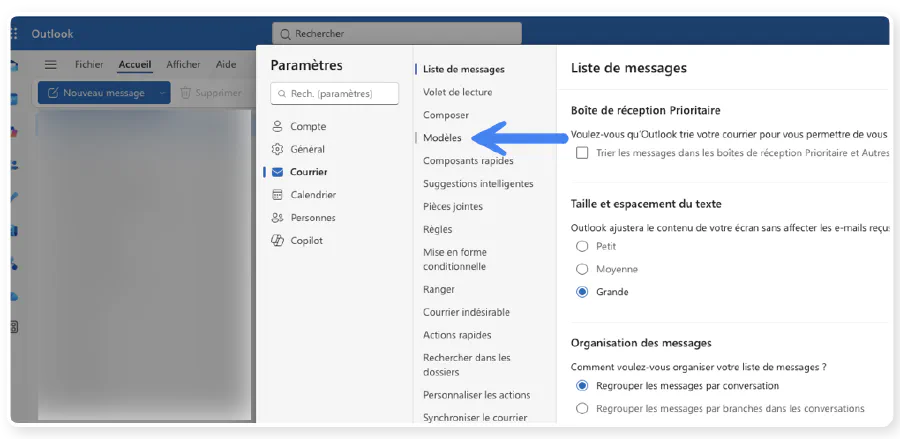This screenshot has width=900, height=439.
Task: Select the Grande text size option
Action: coord(582,292)
